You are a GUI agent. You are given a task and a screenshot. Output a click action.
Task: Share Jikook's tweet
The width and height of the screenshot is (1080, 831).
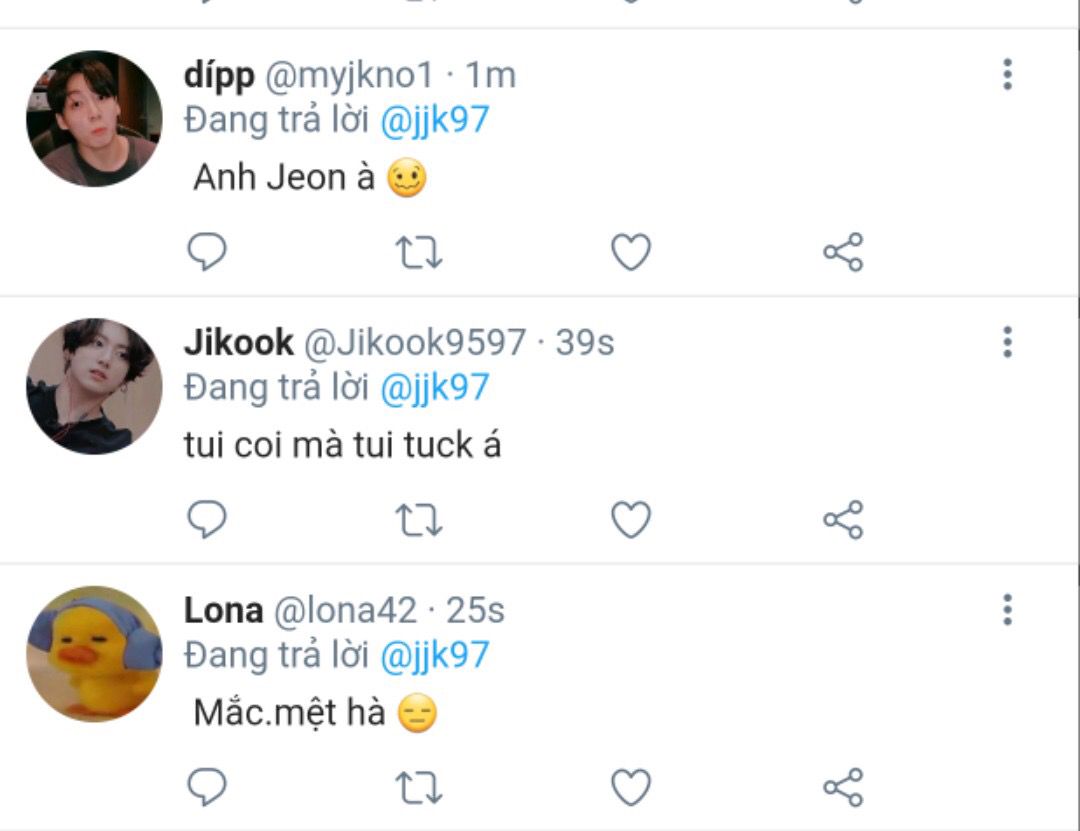click(x=843, y=519)
